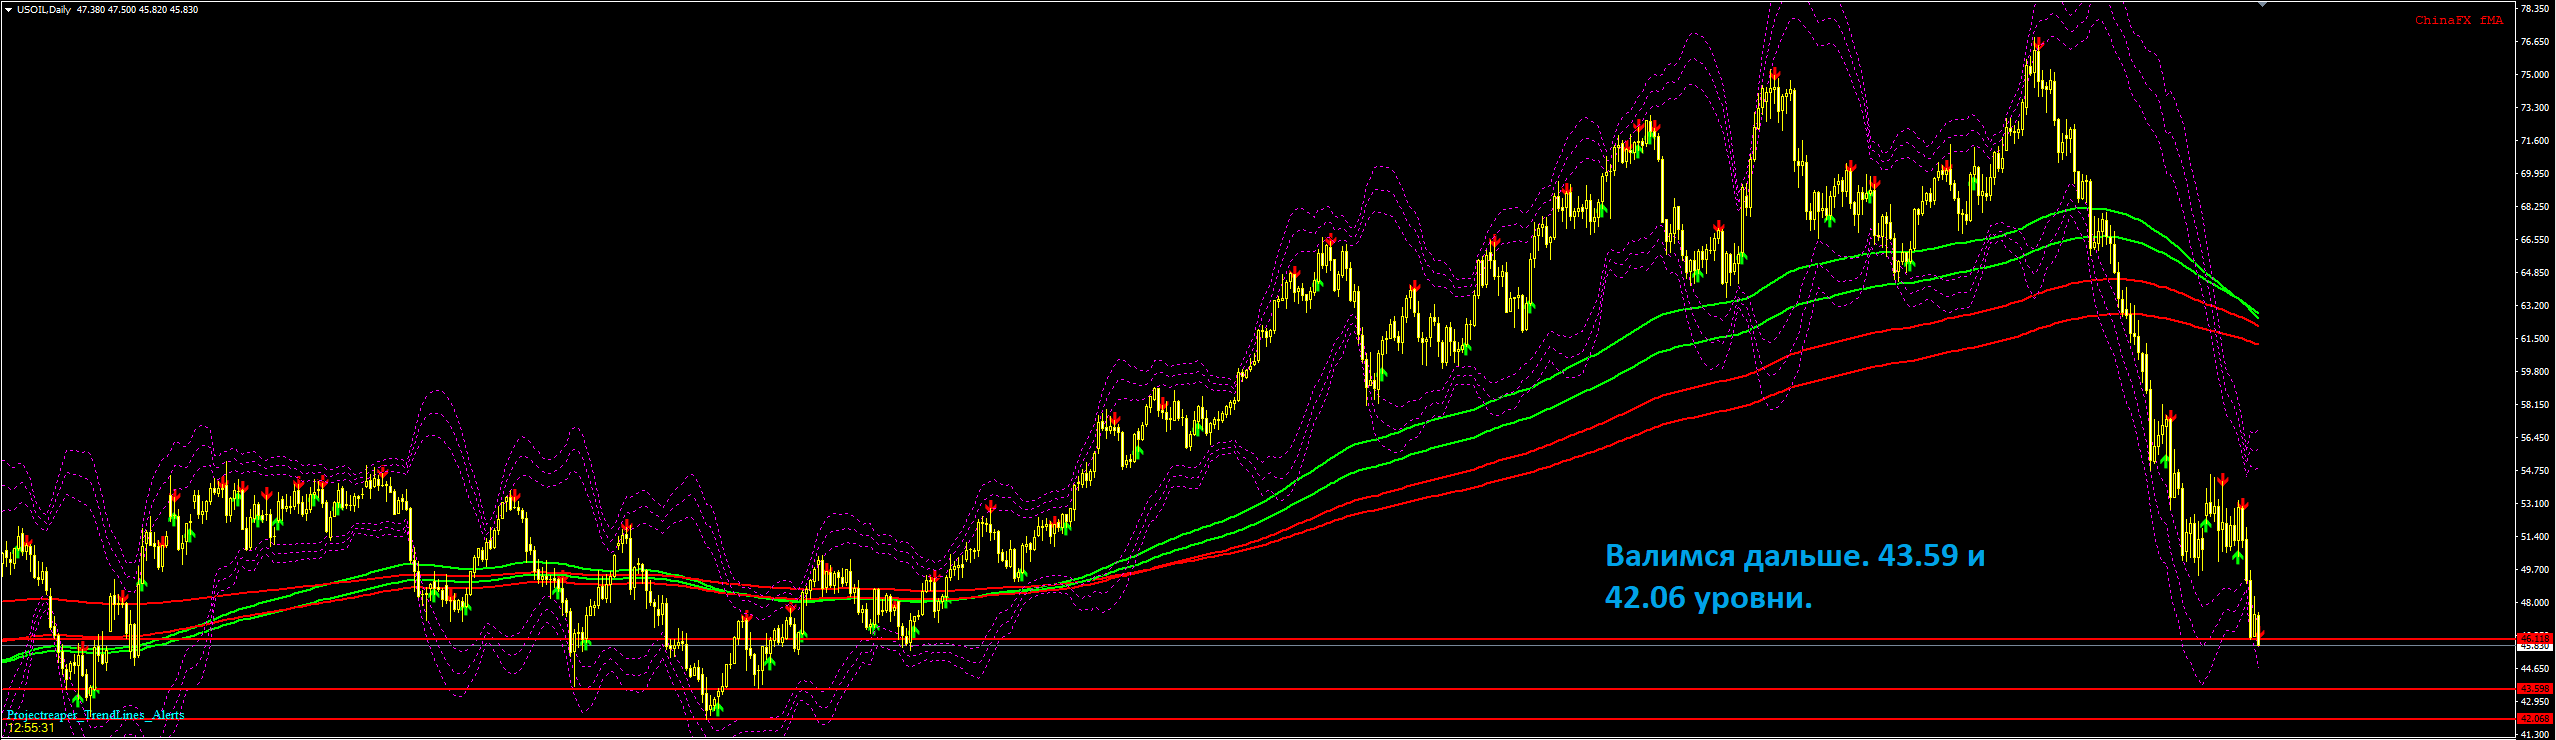Viewport: 2556px width, 740px height.
Task: Click the 56.450 price scale value
Action: click(x=2535, y=438)
